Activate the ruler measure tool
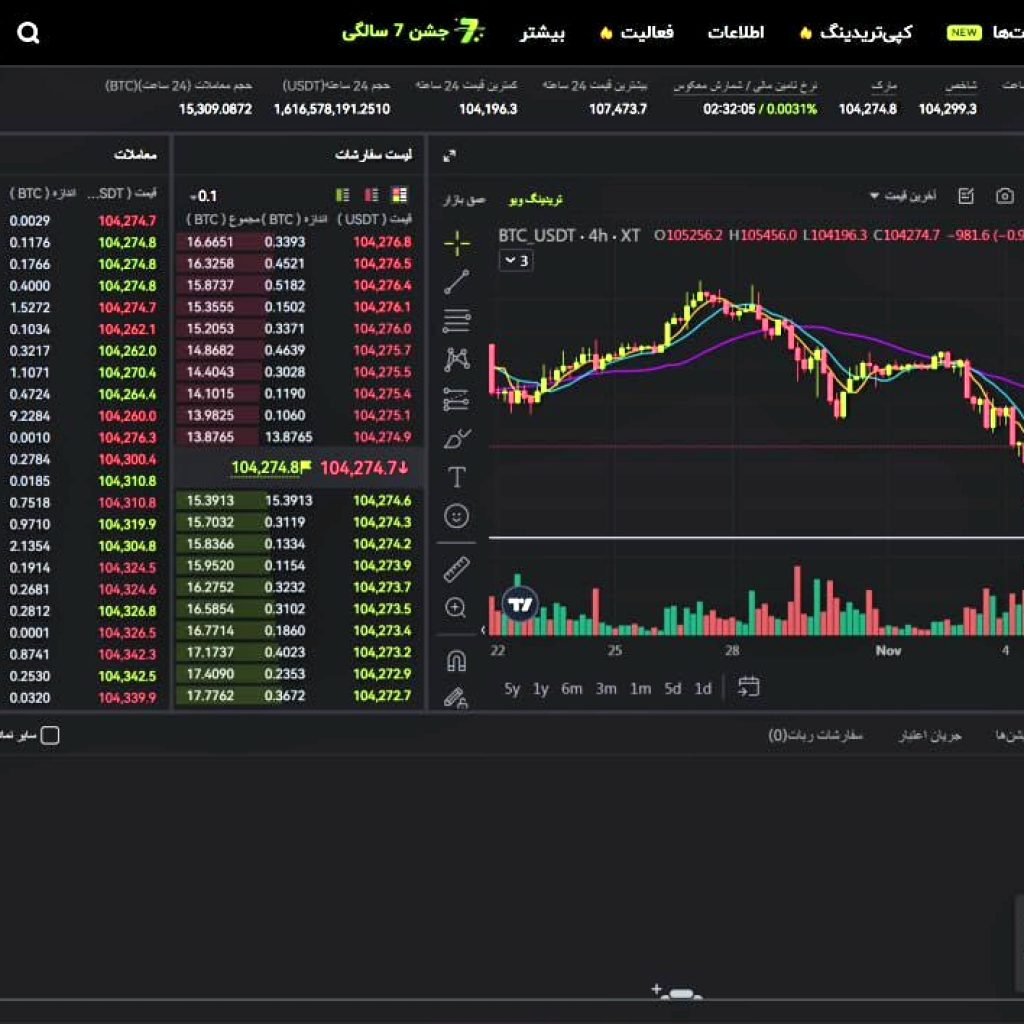Image resolution: width=1024 pixels, height=1024 pixels. point(457,569)
